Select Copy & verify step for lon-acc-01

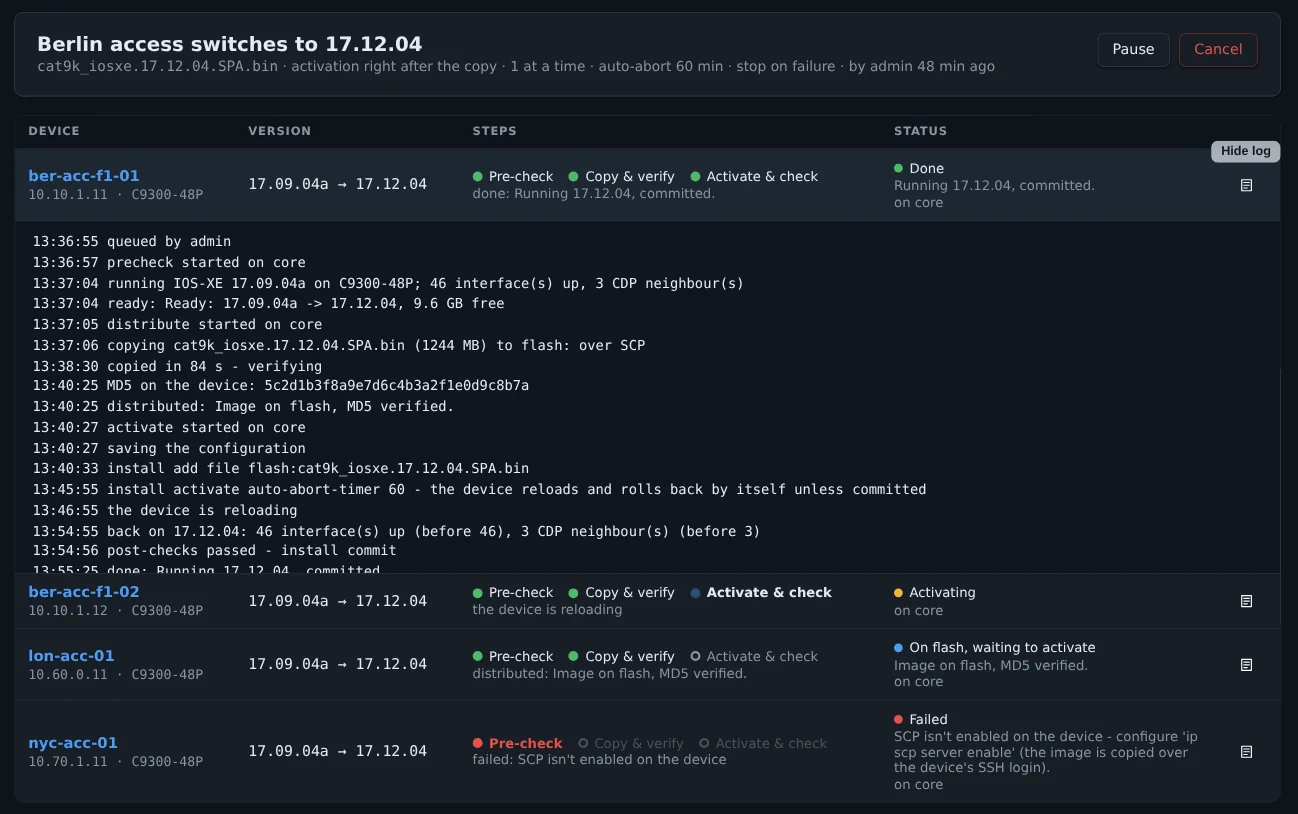click(x=621, y=656)
